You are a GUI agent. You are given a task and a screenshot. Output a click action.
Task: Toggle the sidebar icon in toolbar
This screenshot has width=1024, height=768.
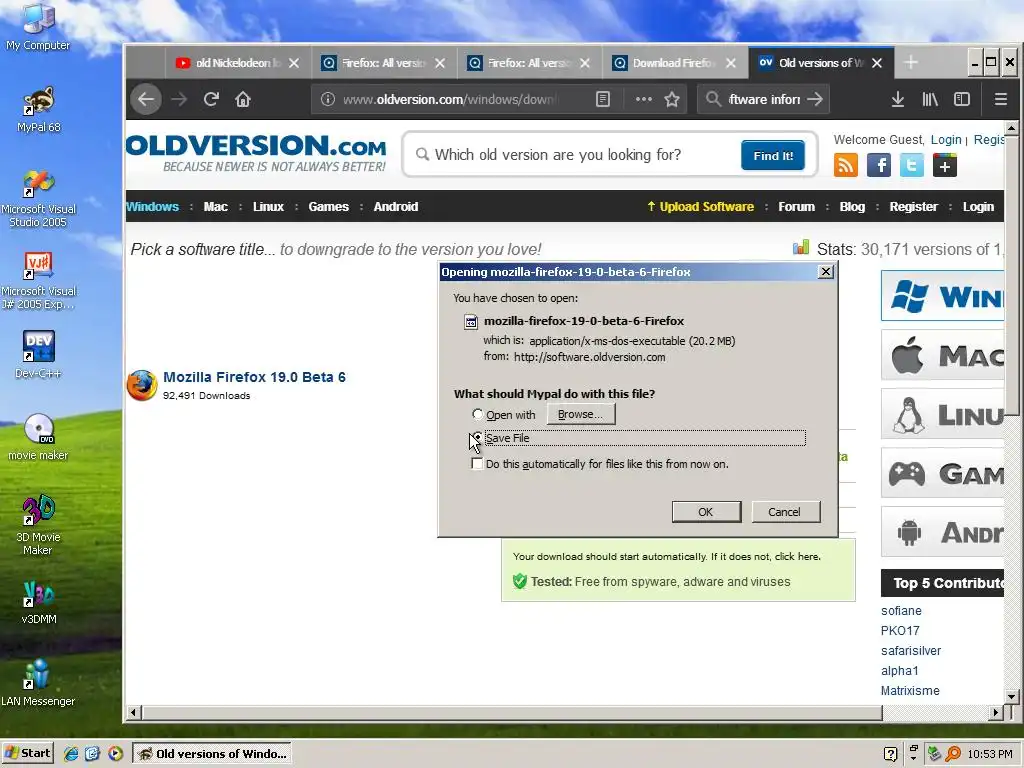962,99
